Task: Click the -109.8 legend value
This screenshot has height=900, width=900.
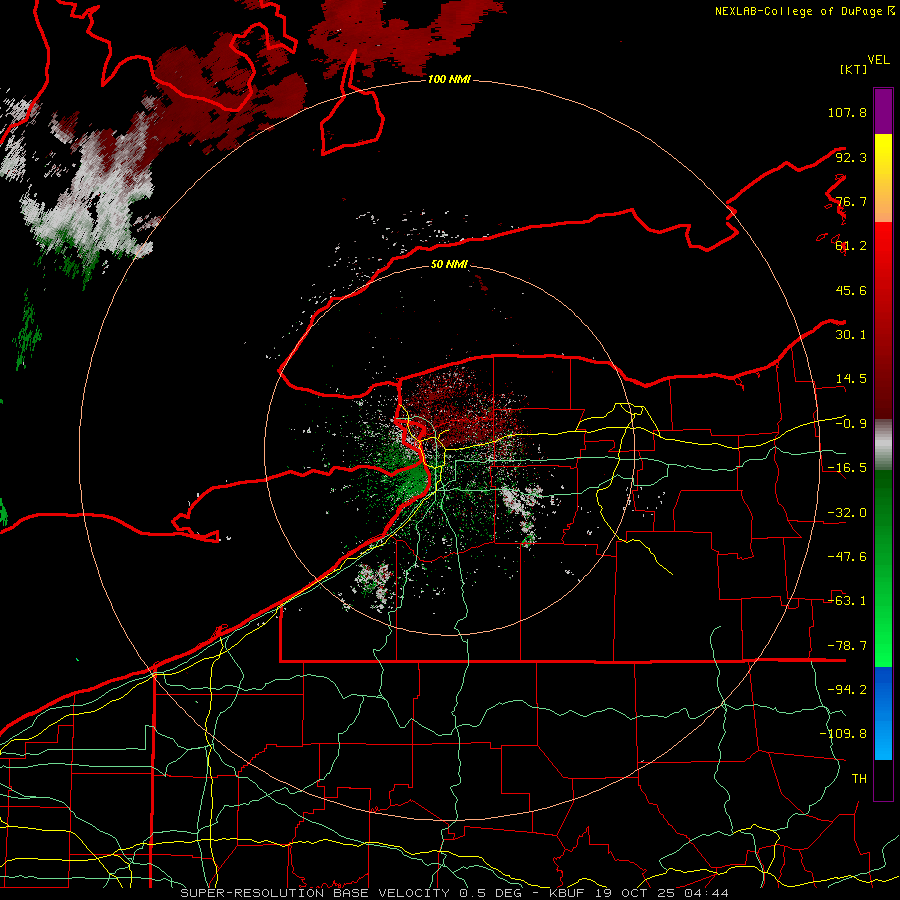Action: point(843,734)
